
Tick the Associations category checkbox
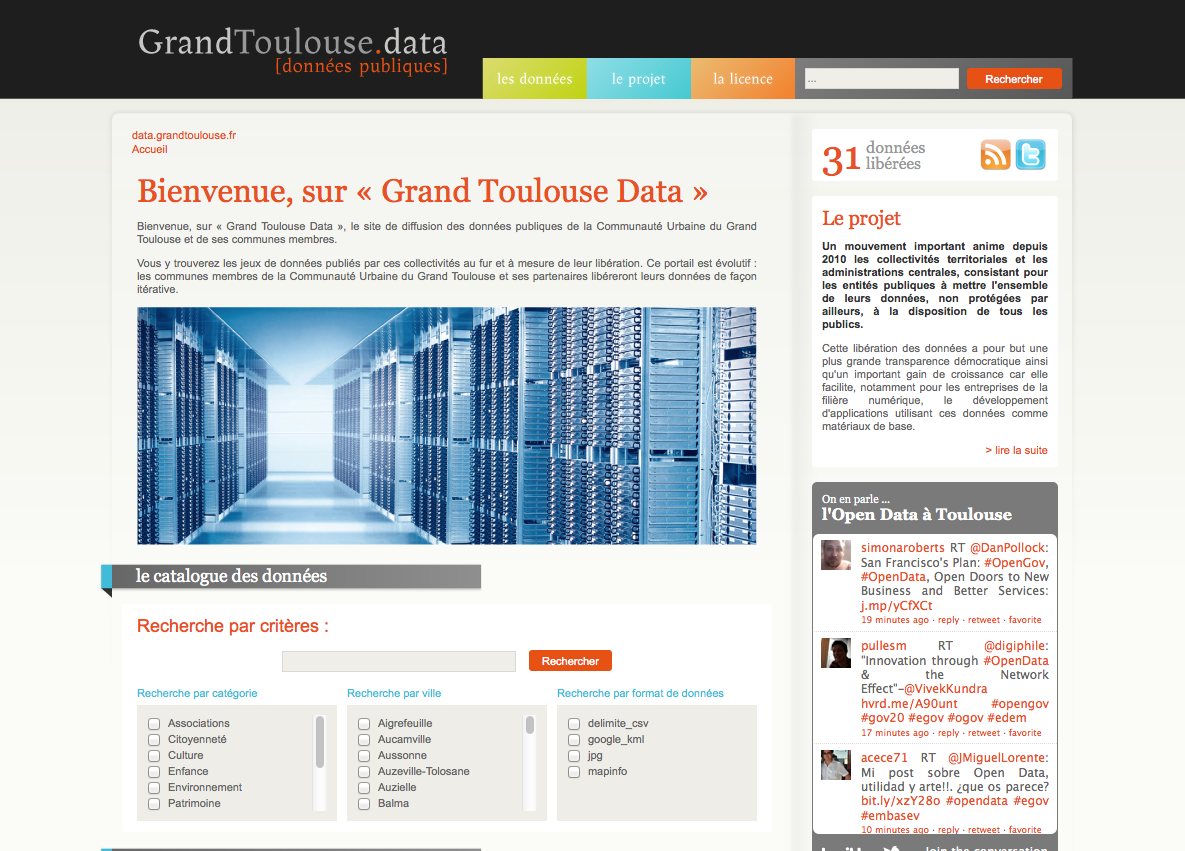click(x=154, y=724)
